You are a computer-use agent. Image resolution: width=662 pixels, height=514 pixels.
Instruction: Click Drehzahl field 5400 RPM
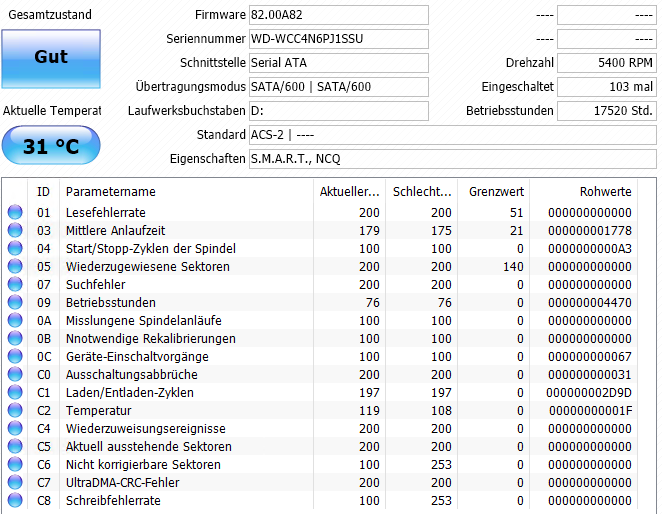(607, 63)
